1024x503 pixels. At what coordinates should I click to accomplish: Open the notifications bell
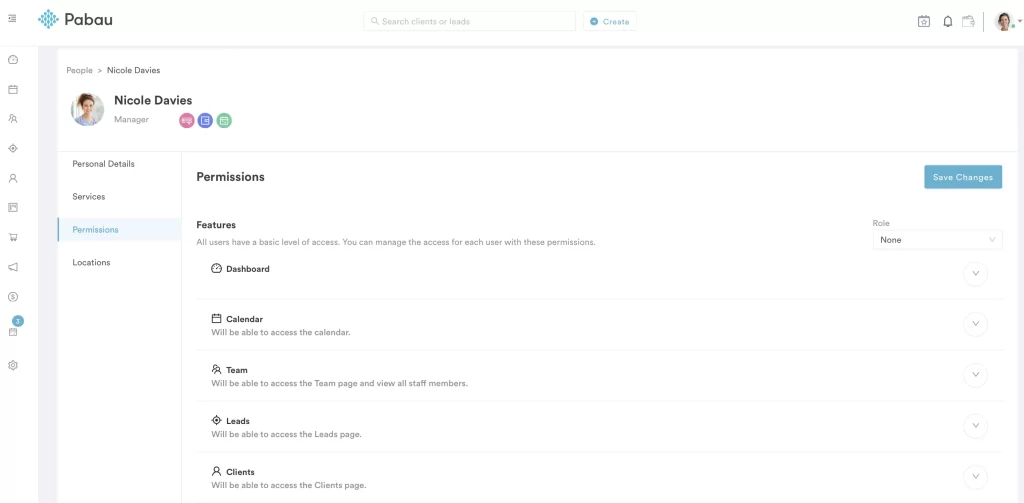point(948,21)
